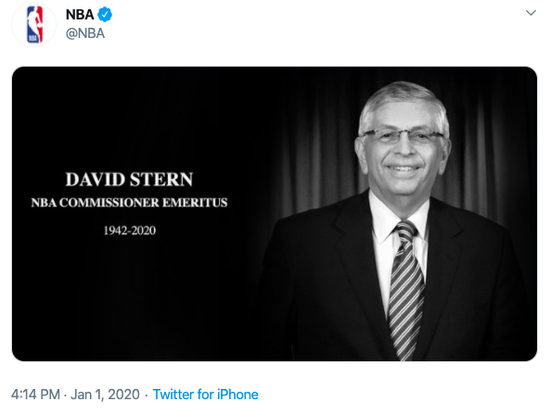The width and height of the screenshot is (550, 414).
Task: Click the Jan 1, 2020 date
Action: pyautogui.click(x=105, y=394)
